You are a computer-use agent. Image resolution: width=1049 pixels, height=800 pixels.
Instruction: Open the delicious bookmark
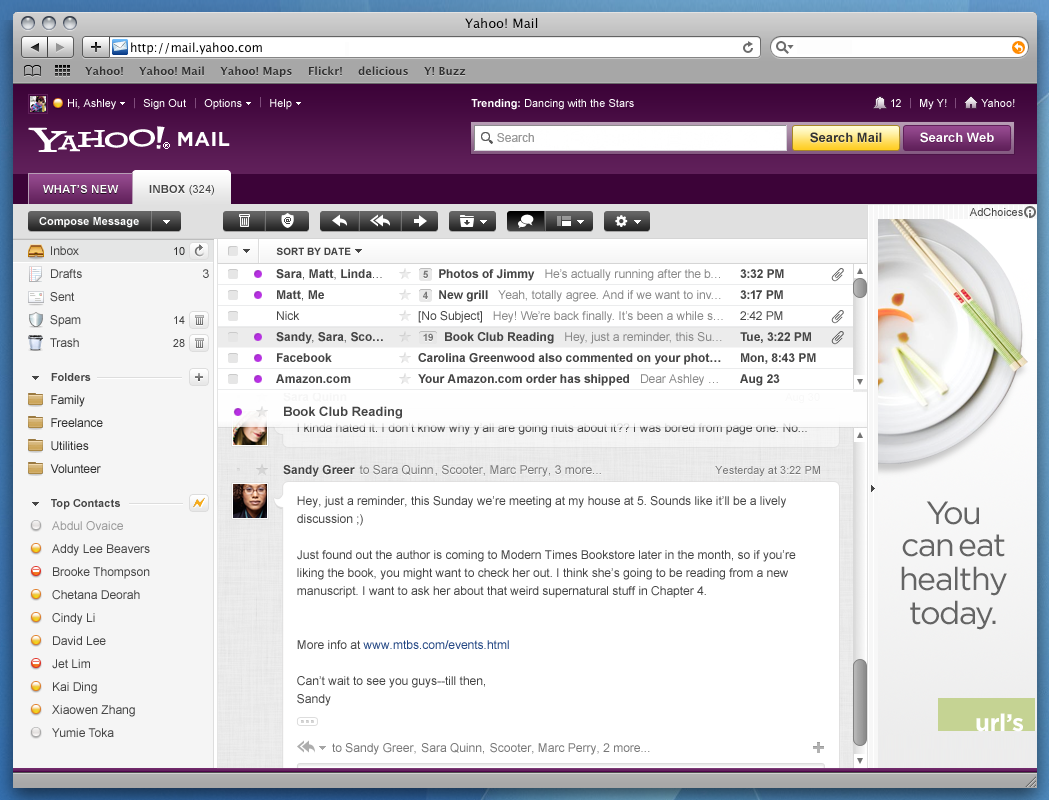(383, 71)
